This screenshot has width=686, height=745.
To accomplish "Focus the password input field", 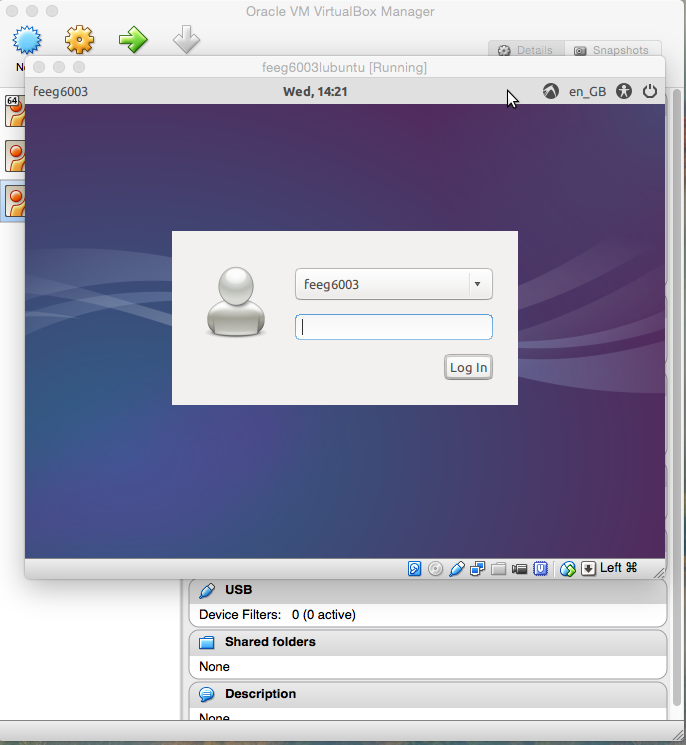I will (x=393, y=327).
